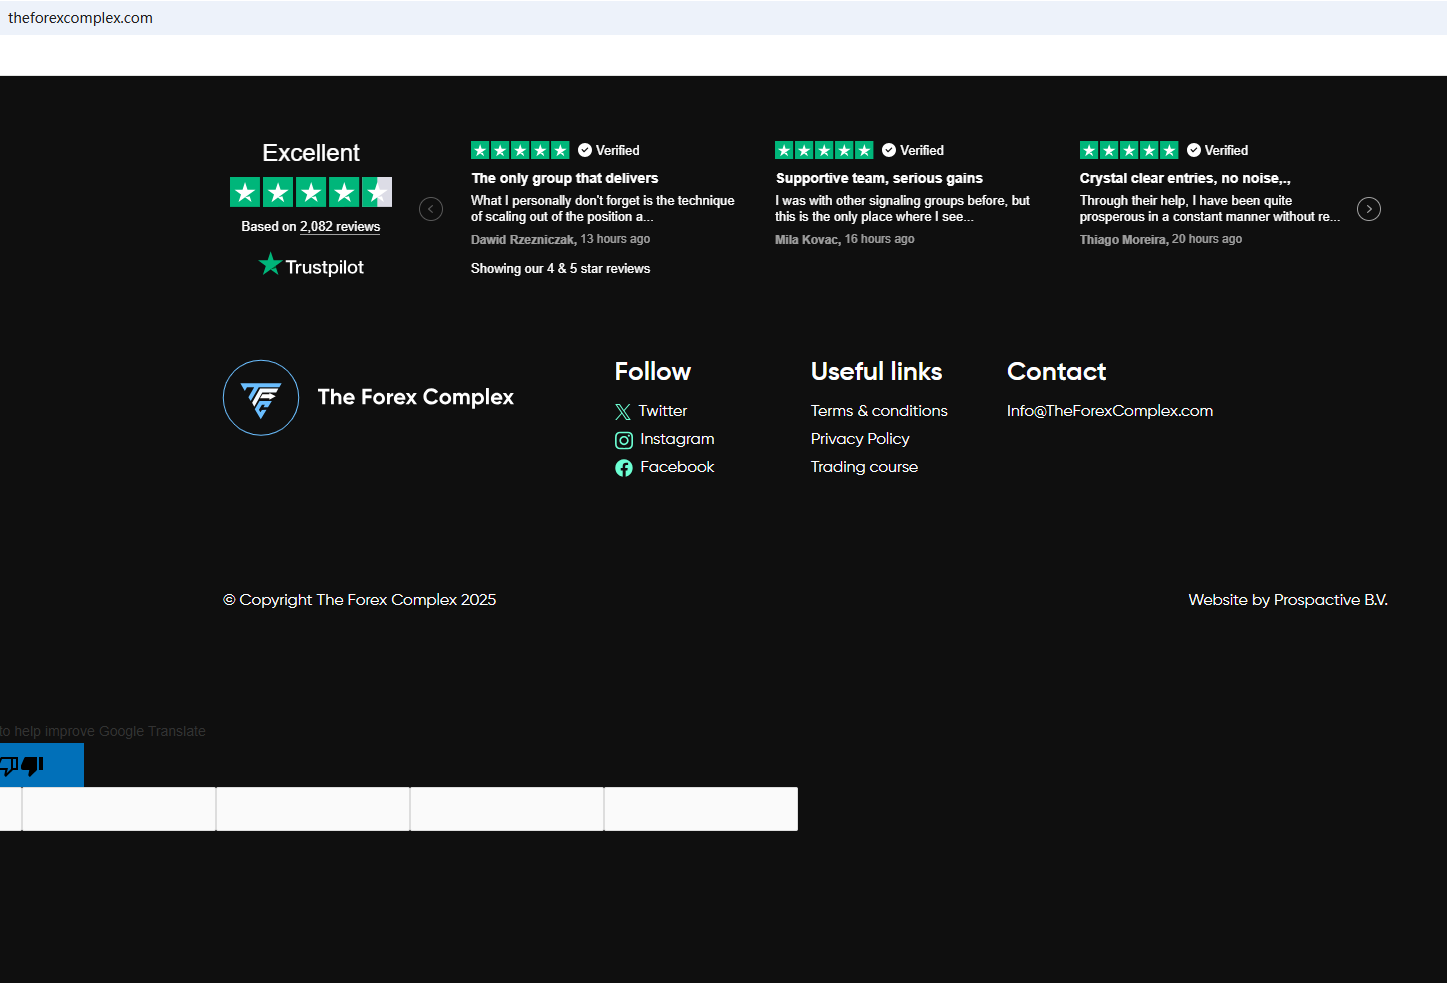Click the filled thumbs-down icon
Image resolution: width=1447 pixels, height=983 pixels.
pyautogui.click(x=32, y=766)
